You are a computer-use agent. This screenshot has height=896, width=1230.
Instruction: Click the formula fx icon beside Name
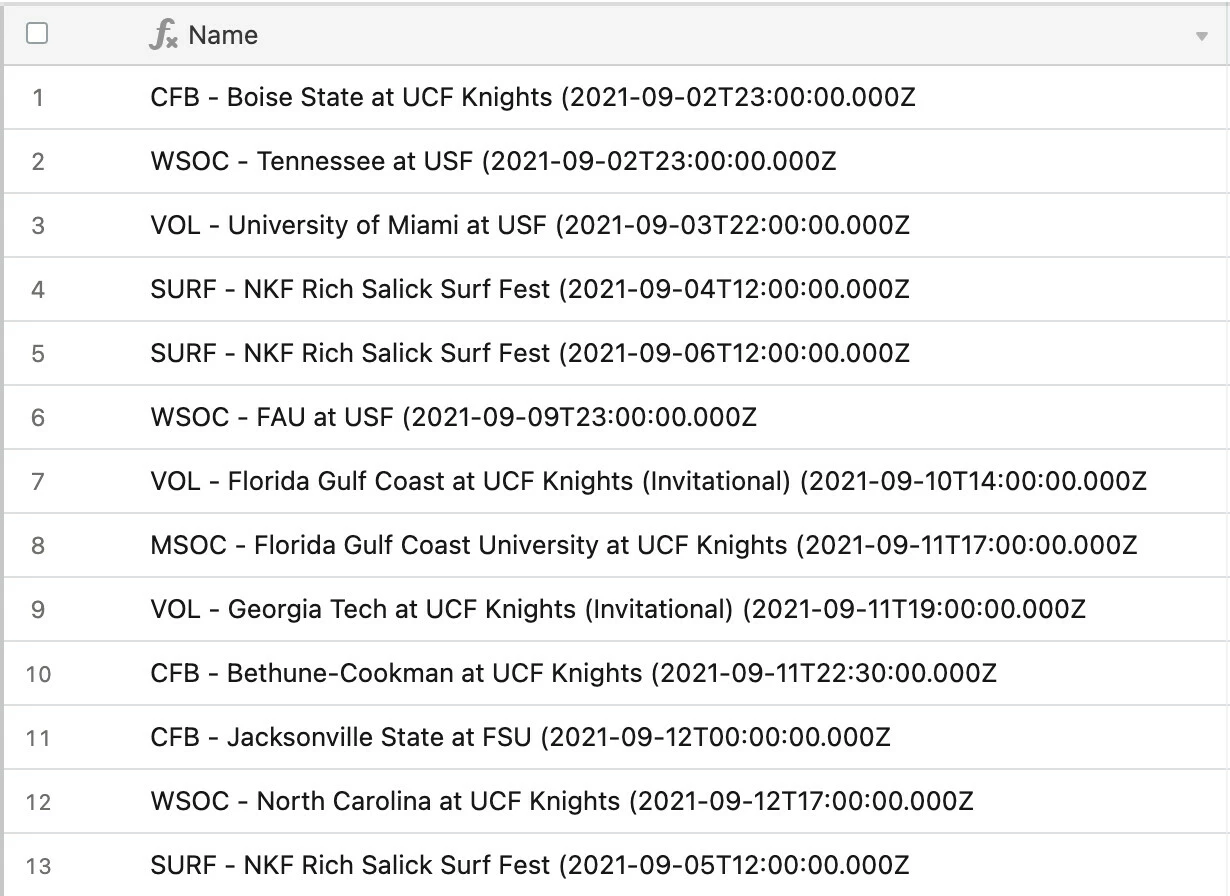[x=163, y=35]
